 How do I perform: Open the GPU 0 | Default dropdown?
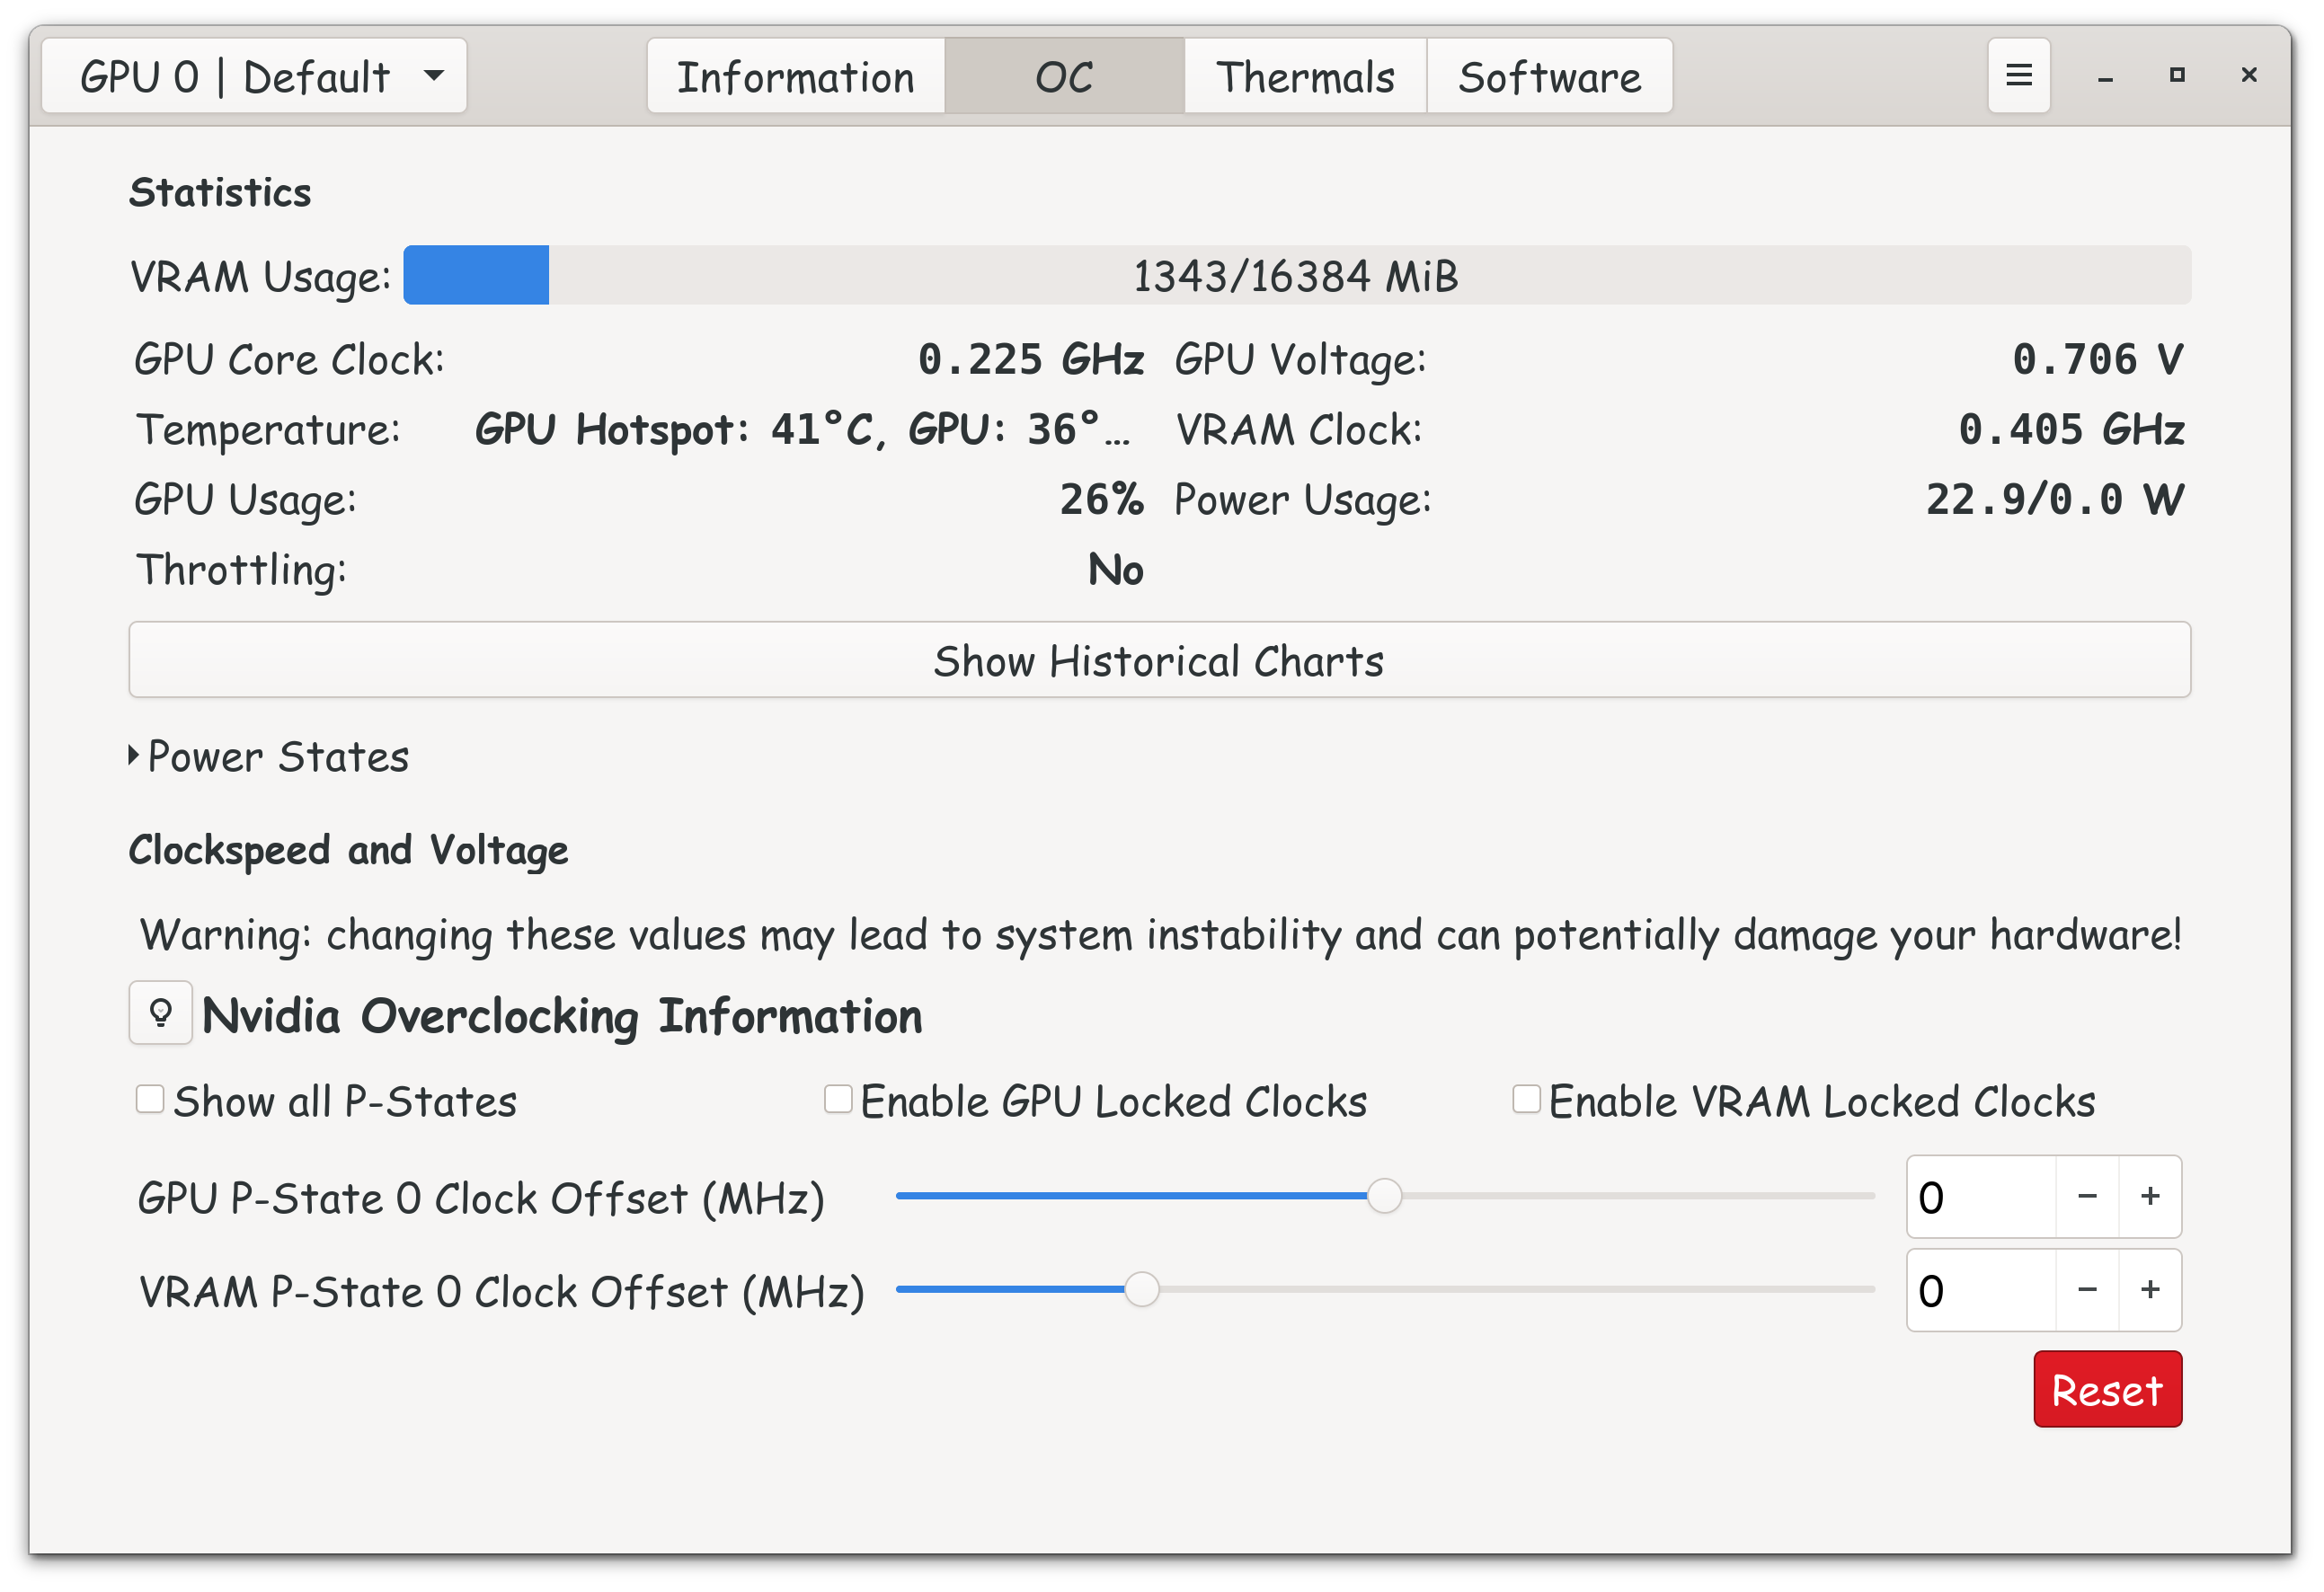click(254, 76)
